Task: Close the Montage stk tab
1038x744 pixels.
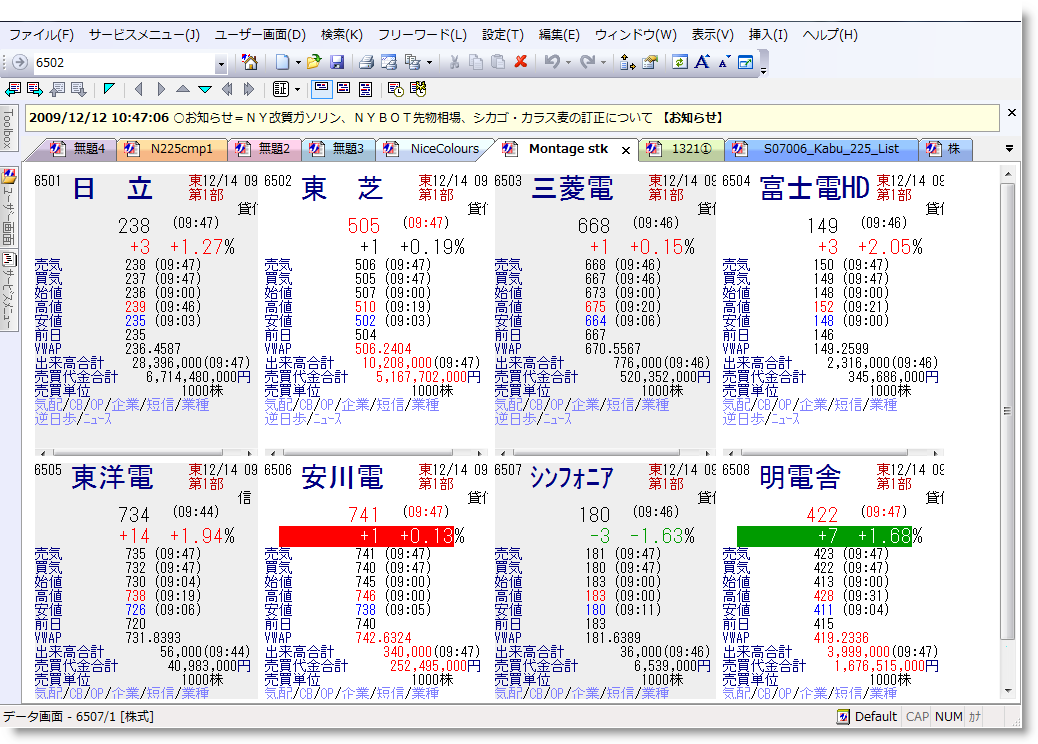Action: tap(626, 150)
